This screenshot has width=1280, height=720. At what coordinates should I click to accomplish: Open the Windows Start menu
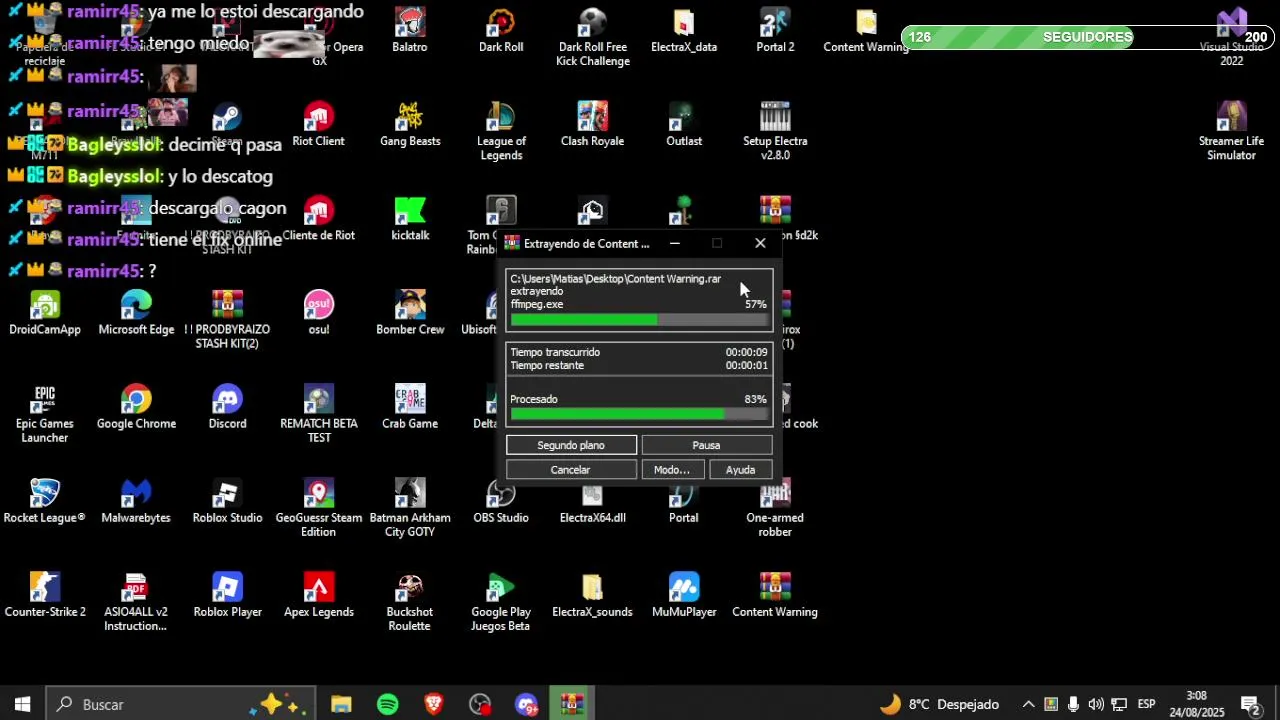pos(22,704)
